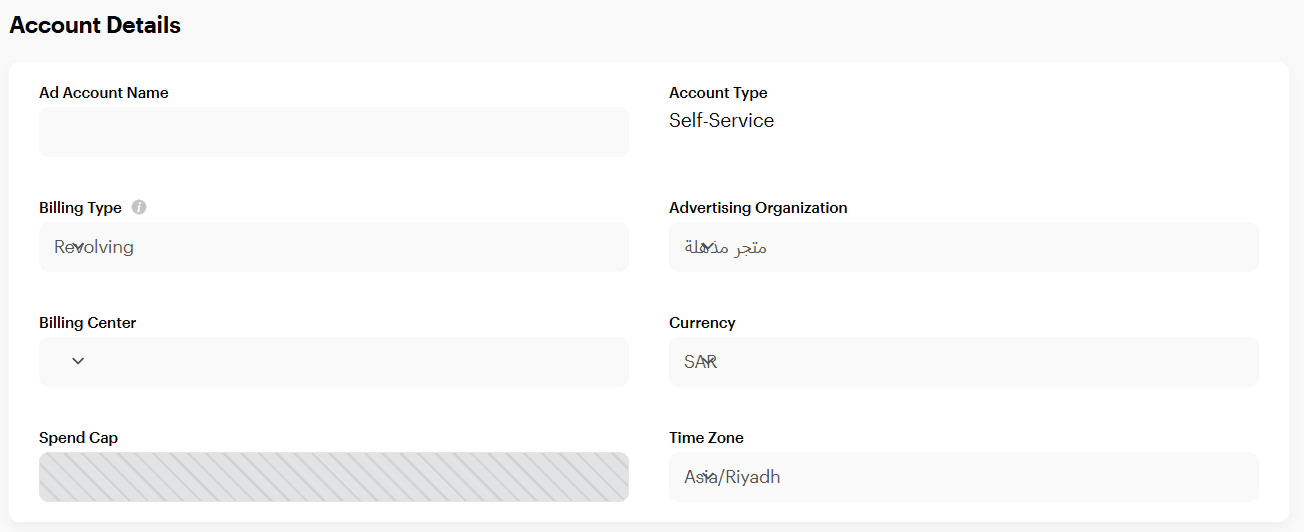Image resolution: width=1304 pixels, height=532 pixels.
Task: Click the Account Details heading
Action: [95, 26]
